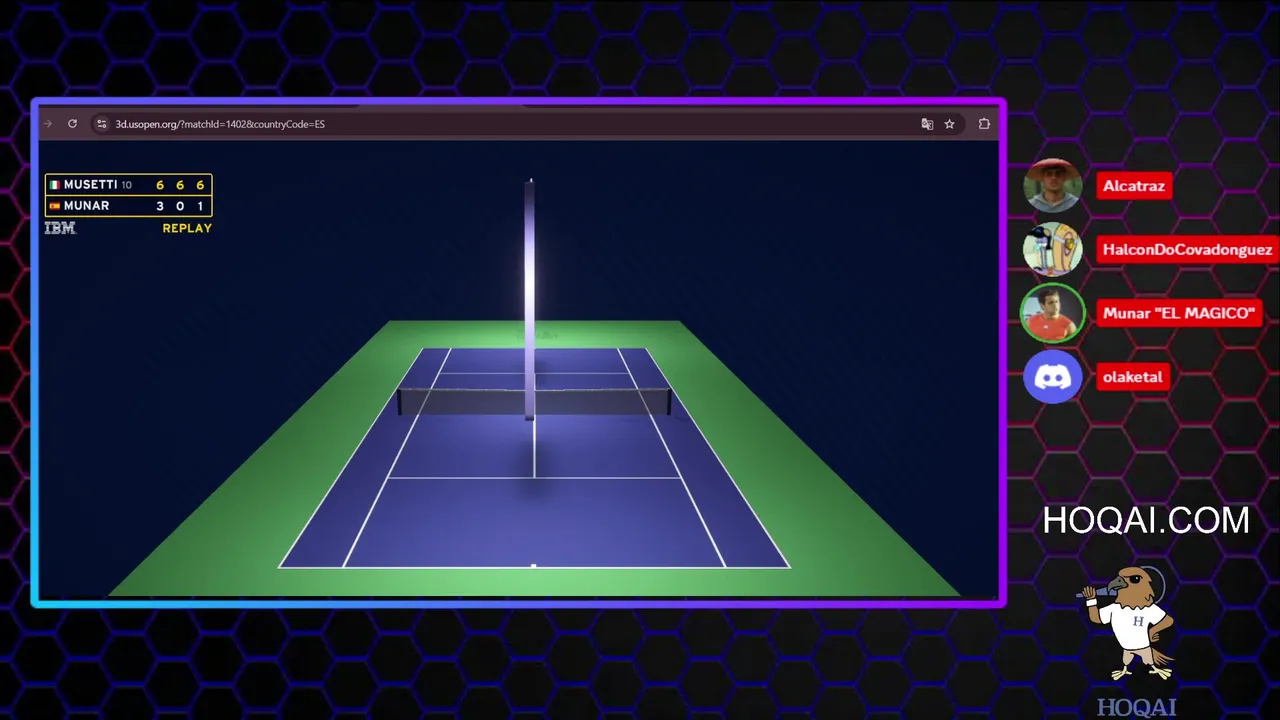Click the translate page icon
This screenshot has height=720, width=1280.
click(927, 124)
